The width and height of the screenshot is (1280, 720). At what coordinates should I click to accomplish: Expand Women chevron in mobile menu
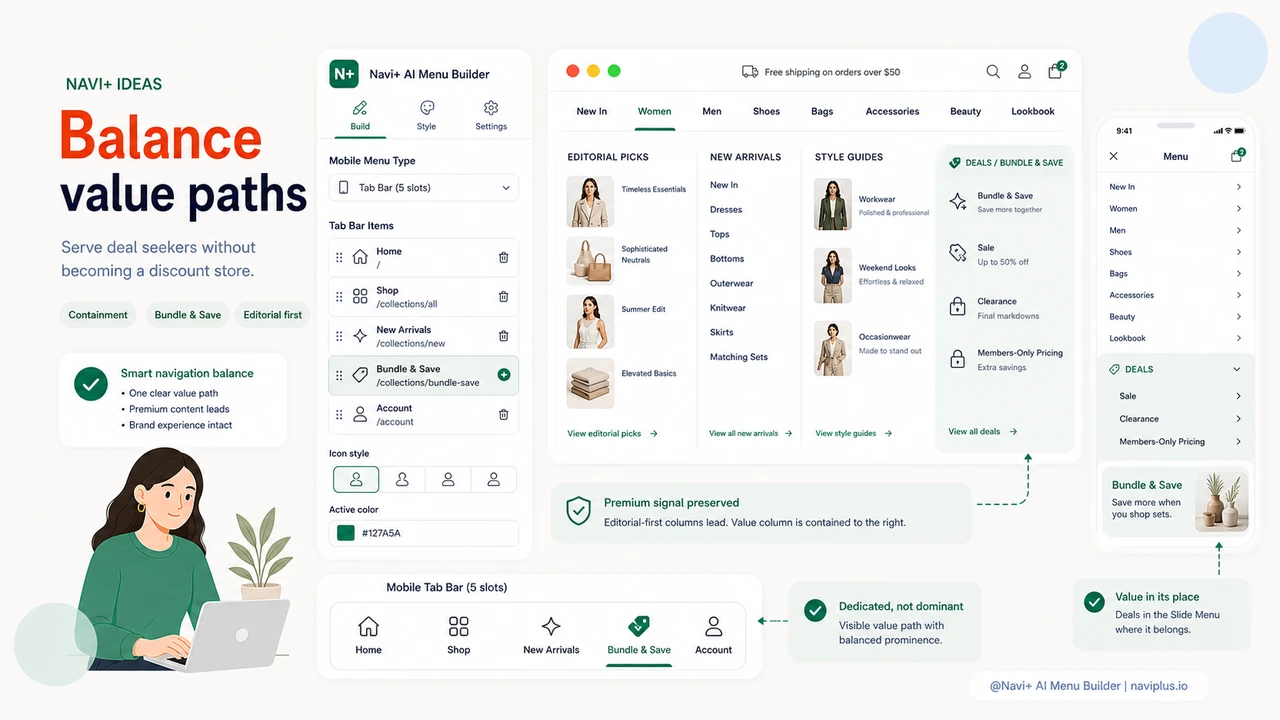point(1238,209)
